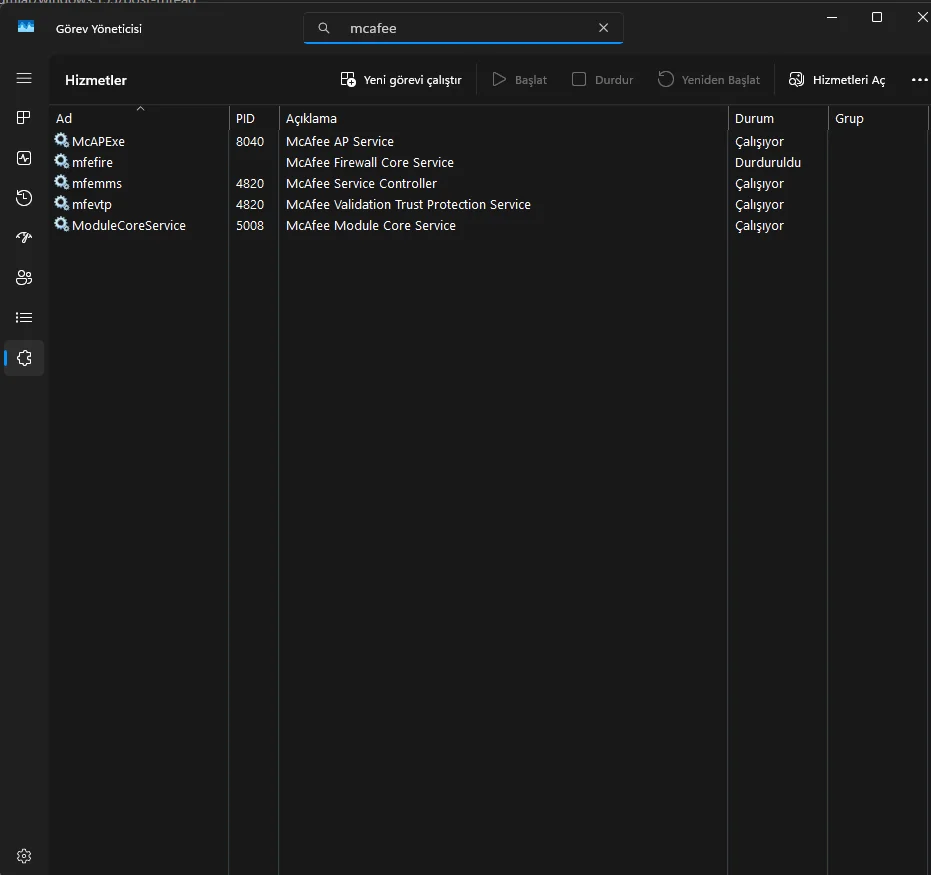931x875 pixels.
Task: Open the Startup apps page icon
Action: tap(24, 238)
